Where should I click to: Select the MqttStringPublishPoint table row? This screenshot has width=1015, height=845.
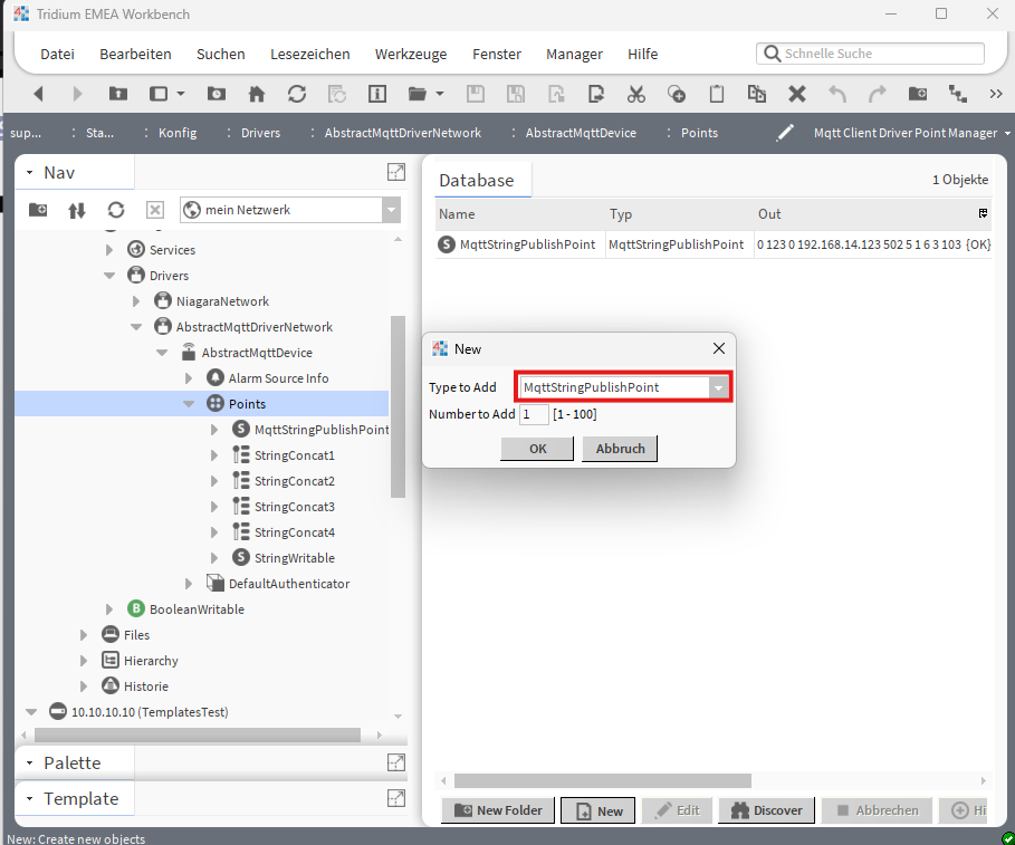pyautogui.click(x=713, y=245)
